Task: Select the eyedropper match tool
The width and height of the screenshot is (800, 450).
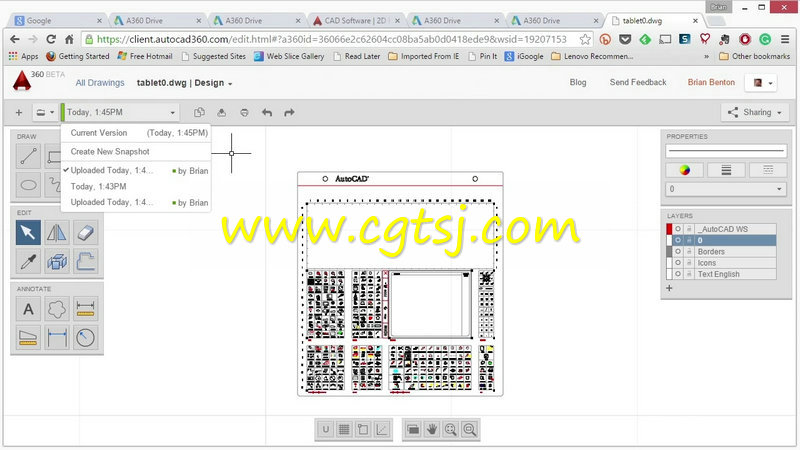Action: click(x=28, y=261)
